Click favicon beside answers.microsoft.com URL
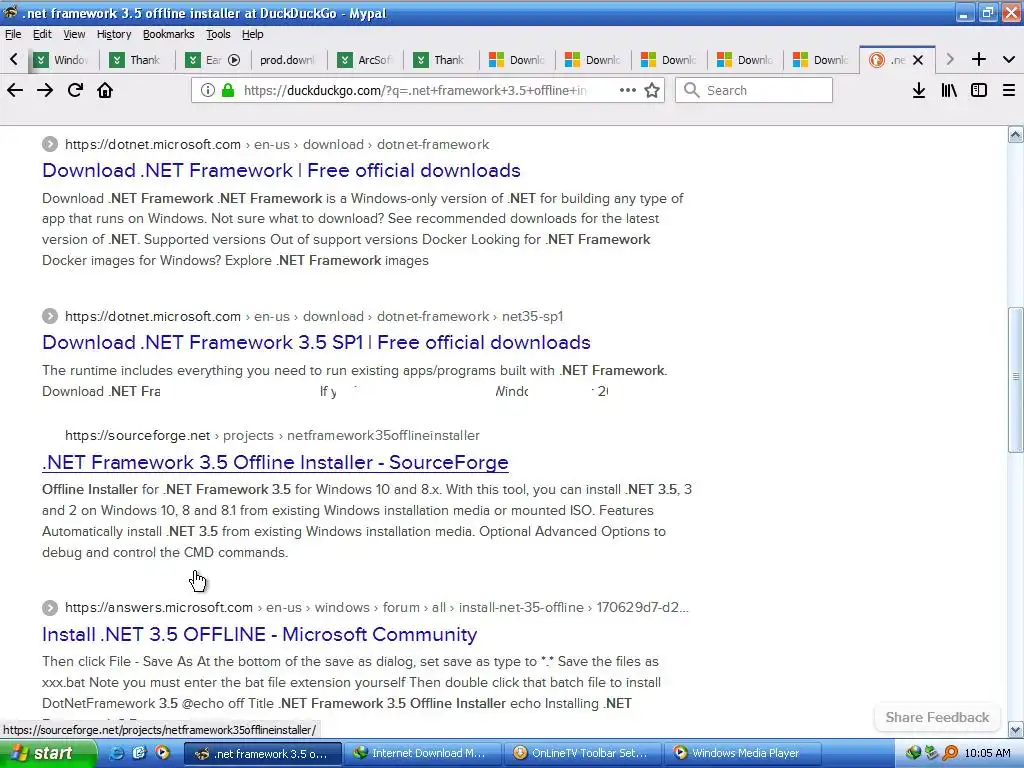This screenshot has width=1024, height=768. (x=50, y=607)
